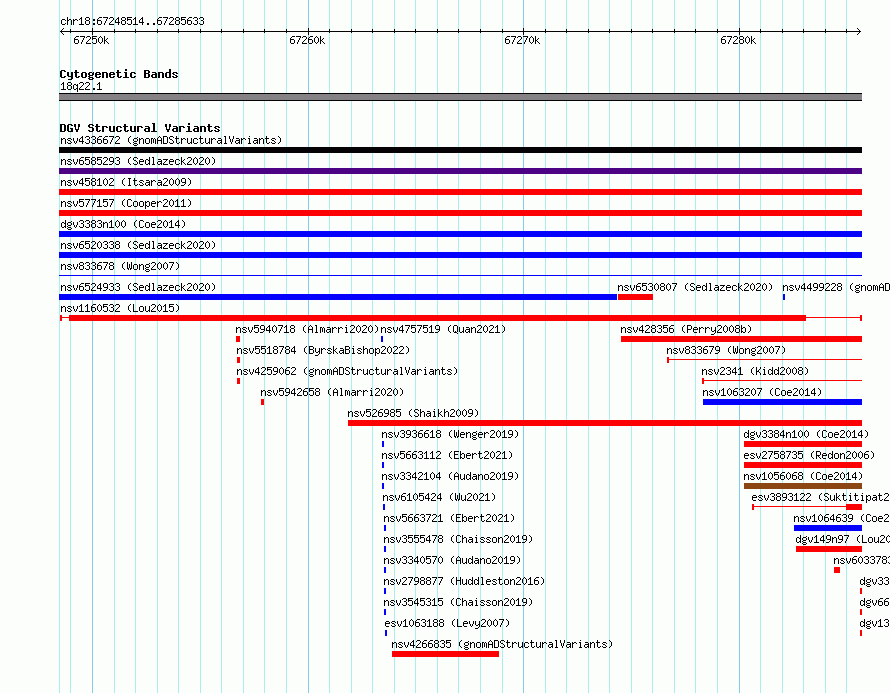
Task: Click the 67280k ruler tick label
Action: [738, 40]
